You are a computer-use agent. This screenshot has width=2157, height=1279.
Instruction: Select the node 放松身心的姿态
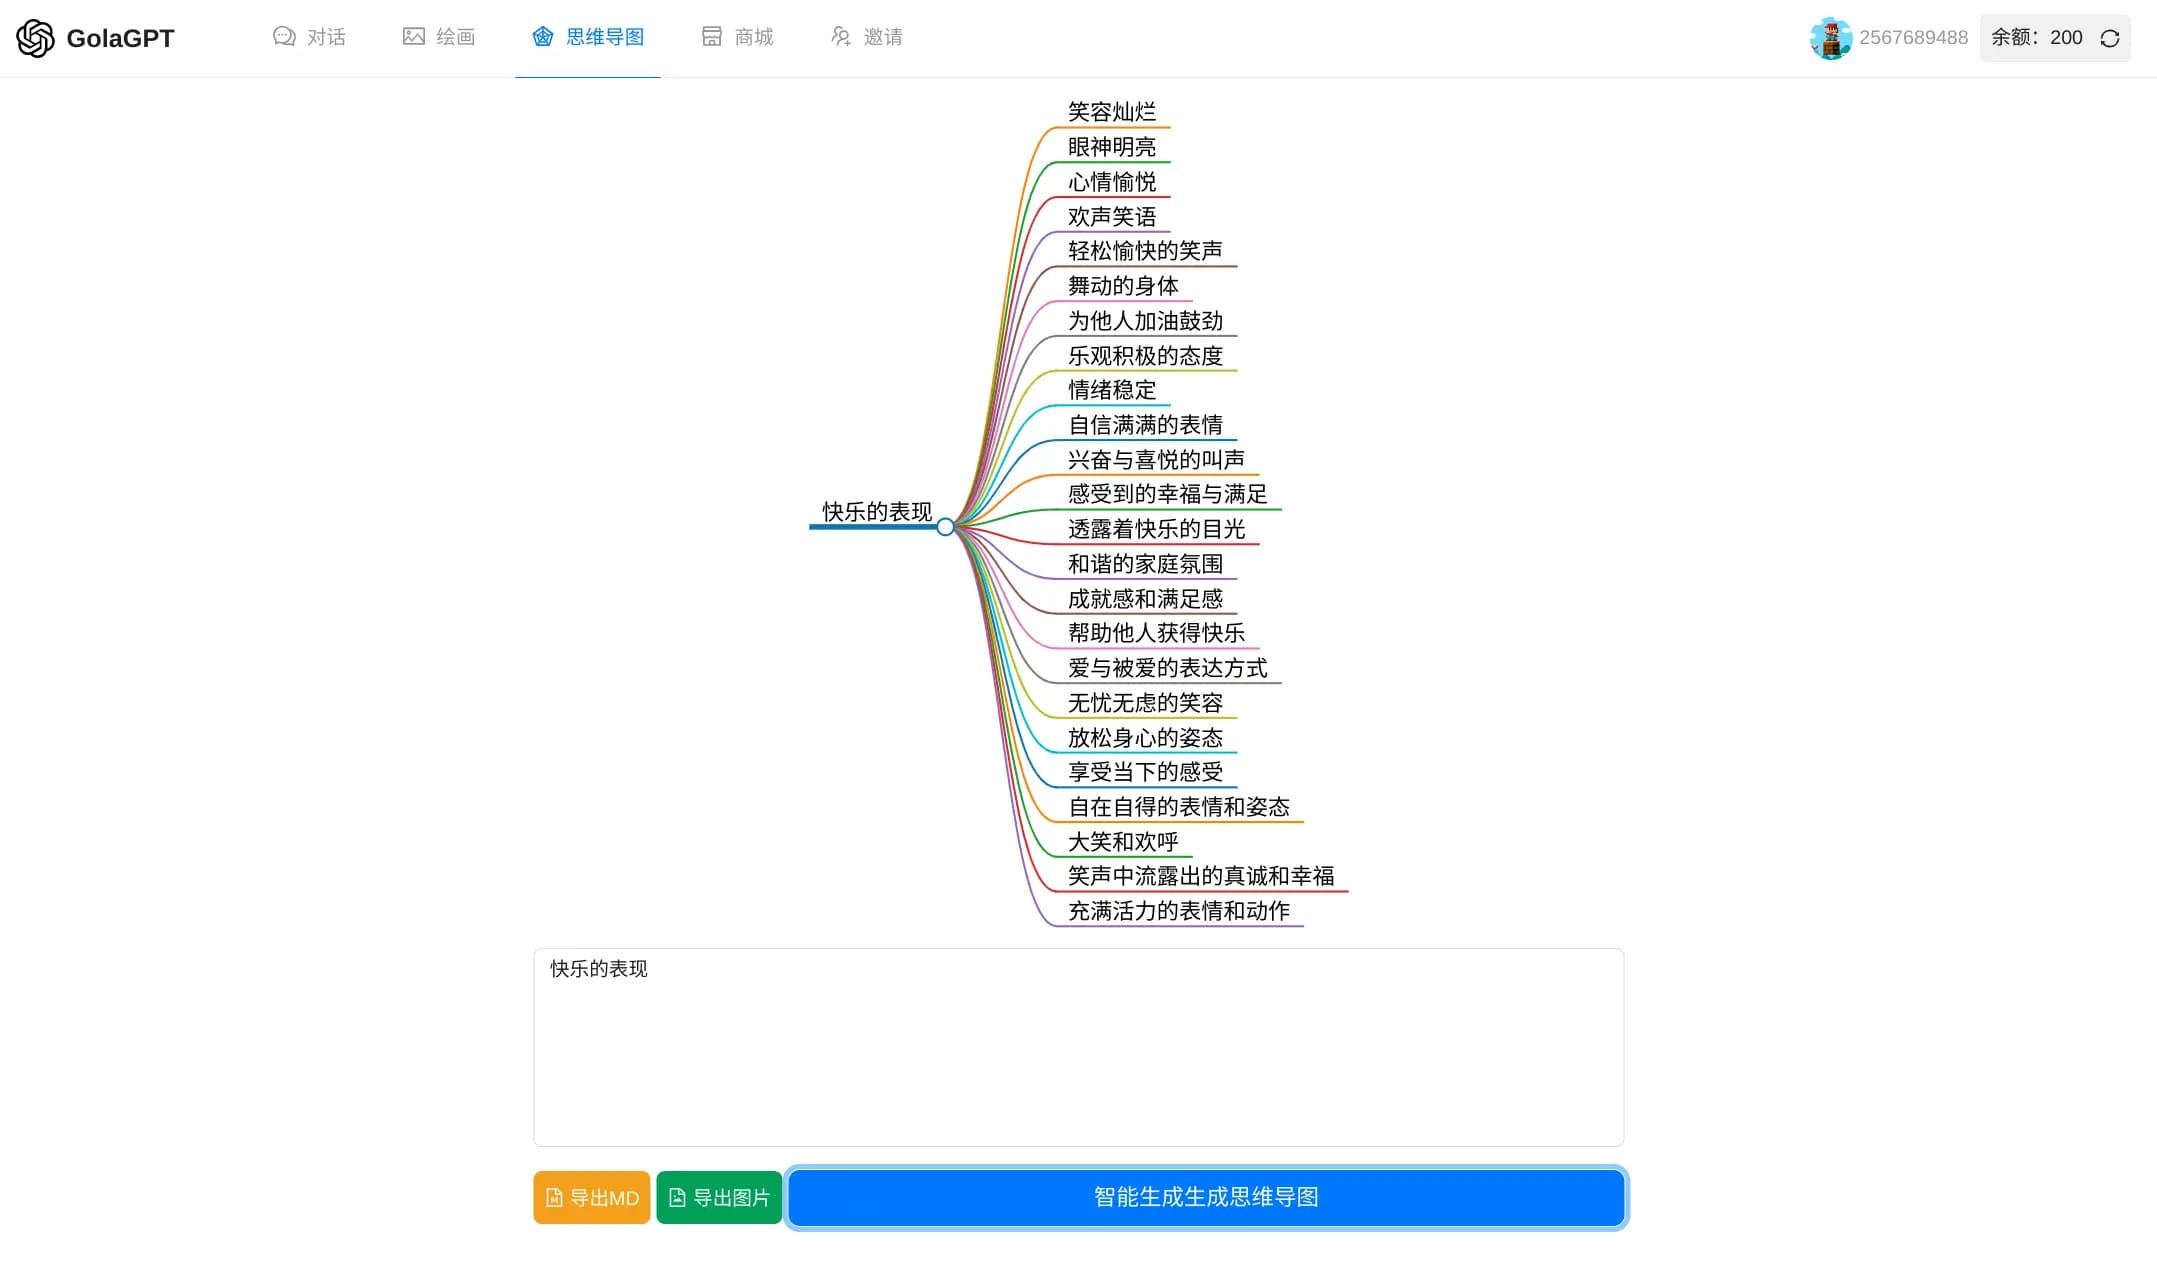[1145, 738]
